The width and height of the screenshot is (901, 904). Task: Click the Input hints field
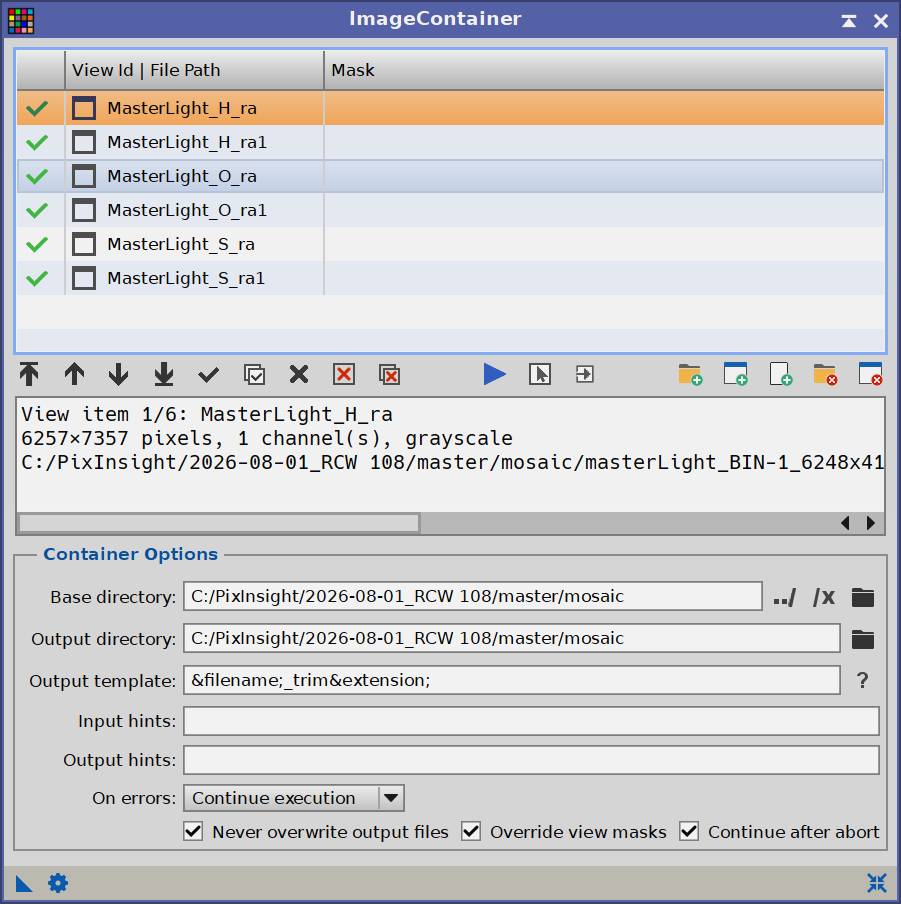[531, 721]
